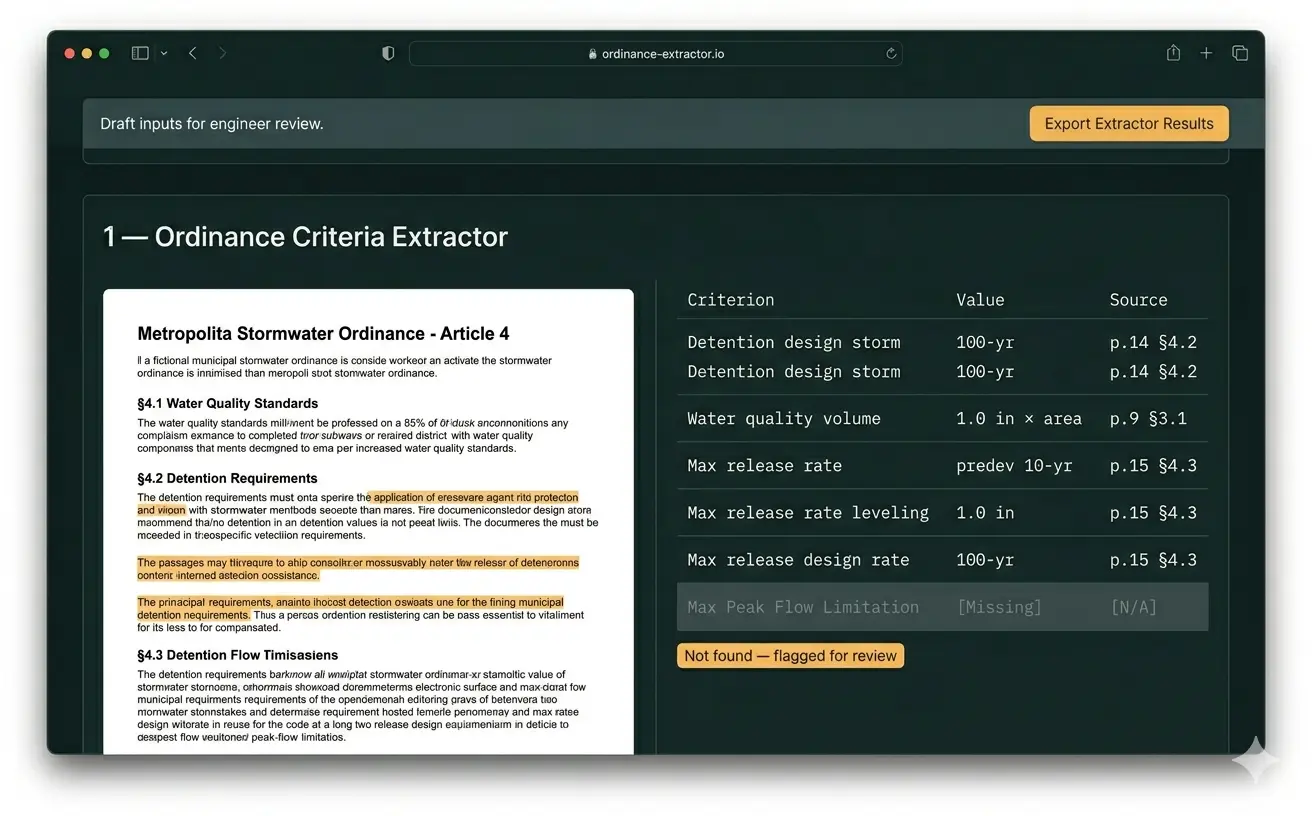1312x816 pixels.
Task: Reload the page with the refresh icon
Action: [x=891, y=54]
